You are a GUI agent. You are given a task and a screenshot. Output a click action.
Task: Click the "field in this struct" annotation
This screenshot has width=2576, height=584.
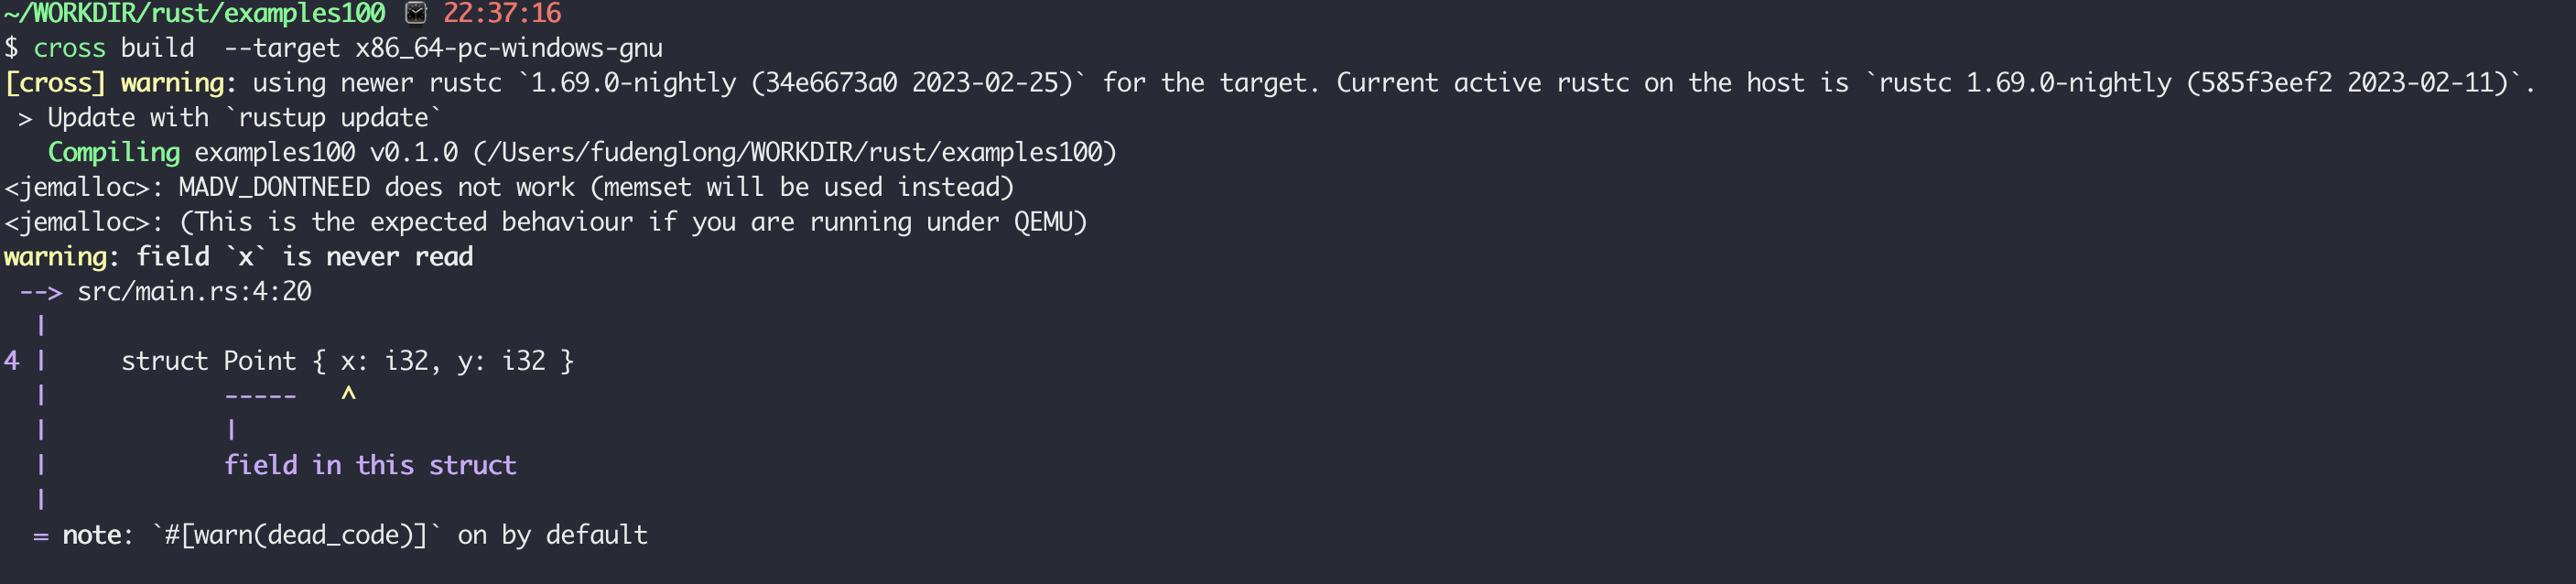[x=370, y=465]
